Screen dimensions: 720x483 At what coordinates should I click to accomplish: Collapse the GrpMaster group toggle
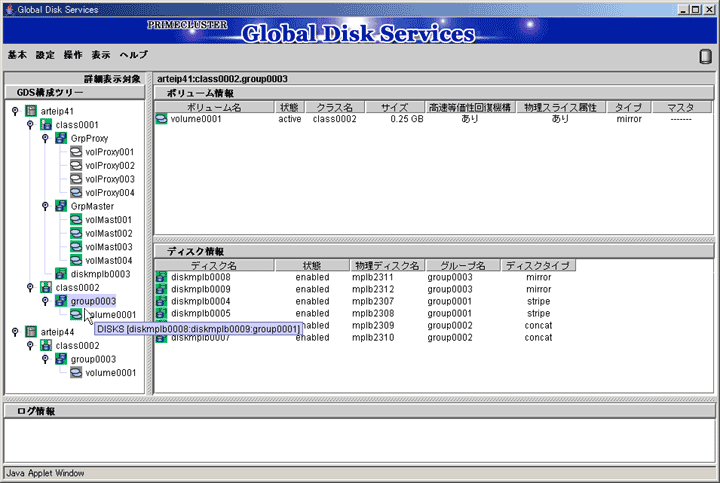pos(45,206)
